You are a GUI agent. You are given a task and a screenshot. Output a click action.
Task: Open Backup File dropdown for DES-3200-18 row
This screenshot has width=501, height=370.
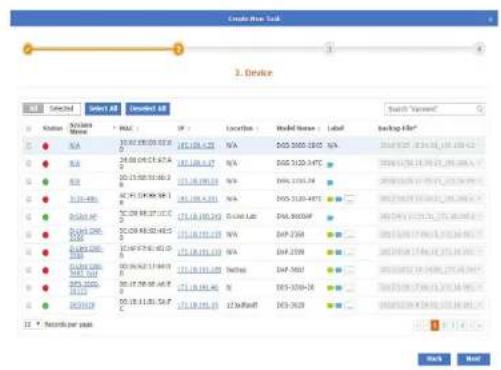[431, 287]
